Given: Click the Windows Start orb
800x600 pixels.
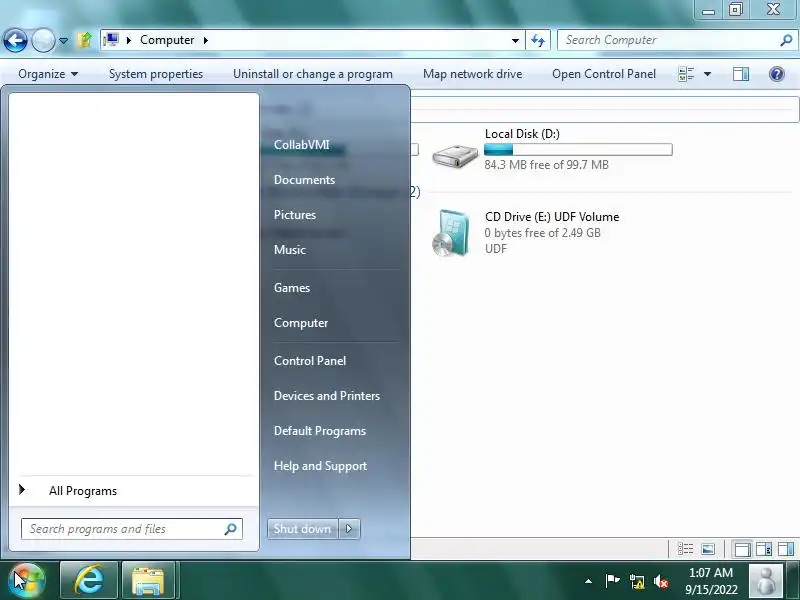Looking at the screenshot, I should pyautogui.click(x=26, y=580).
